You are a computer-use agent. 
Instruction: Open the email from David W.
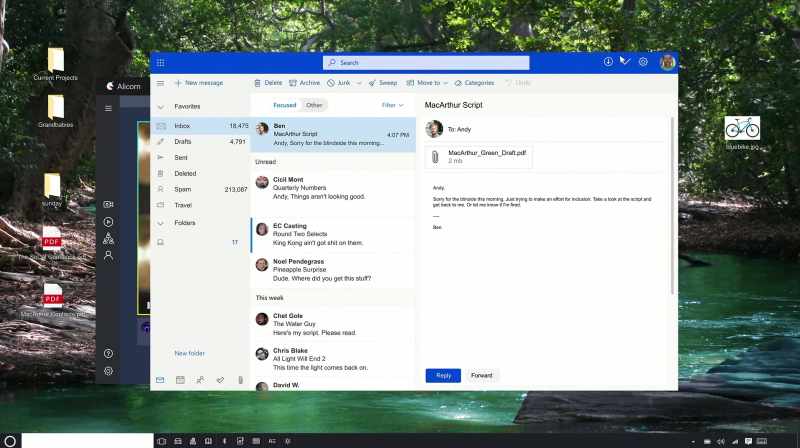pos(333,385)
